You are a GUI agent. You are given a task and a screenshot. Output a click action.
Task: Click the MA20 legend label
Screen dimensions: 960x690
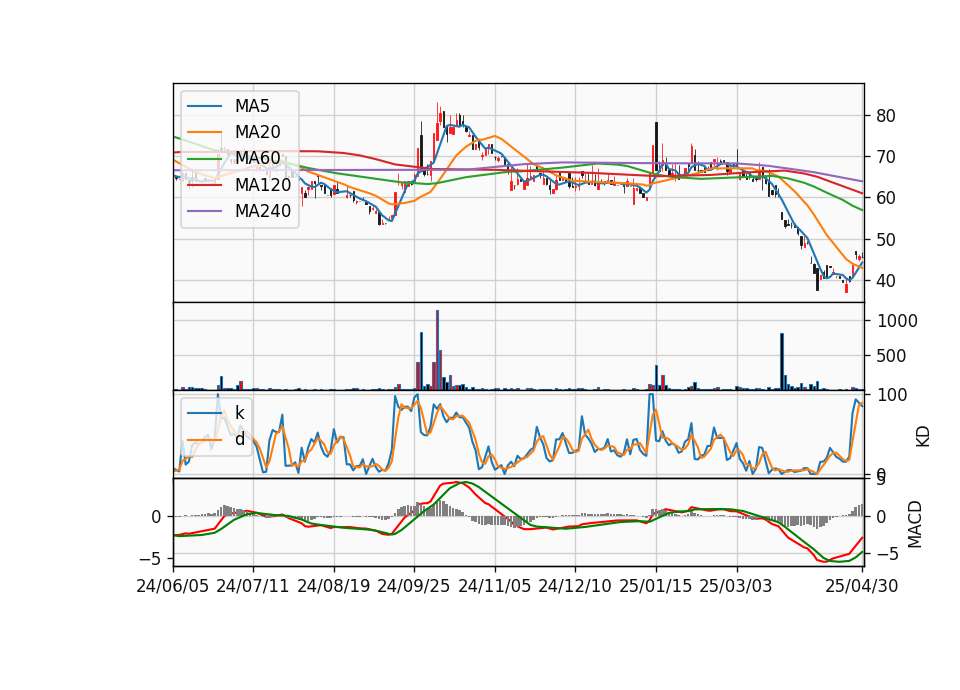pos(257,132)
